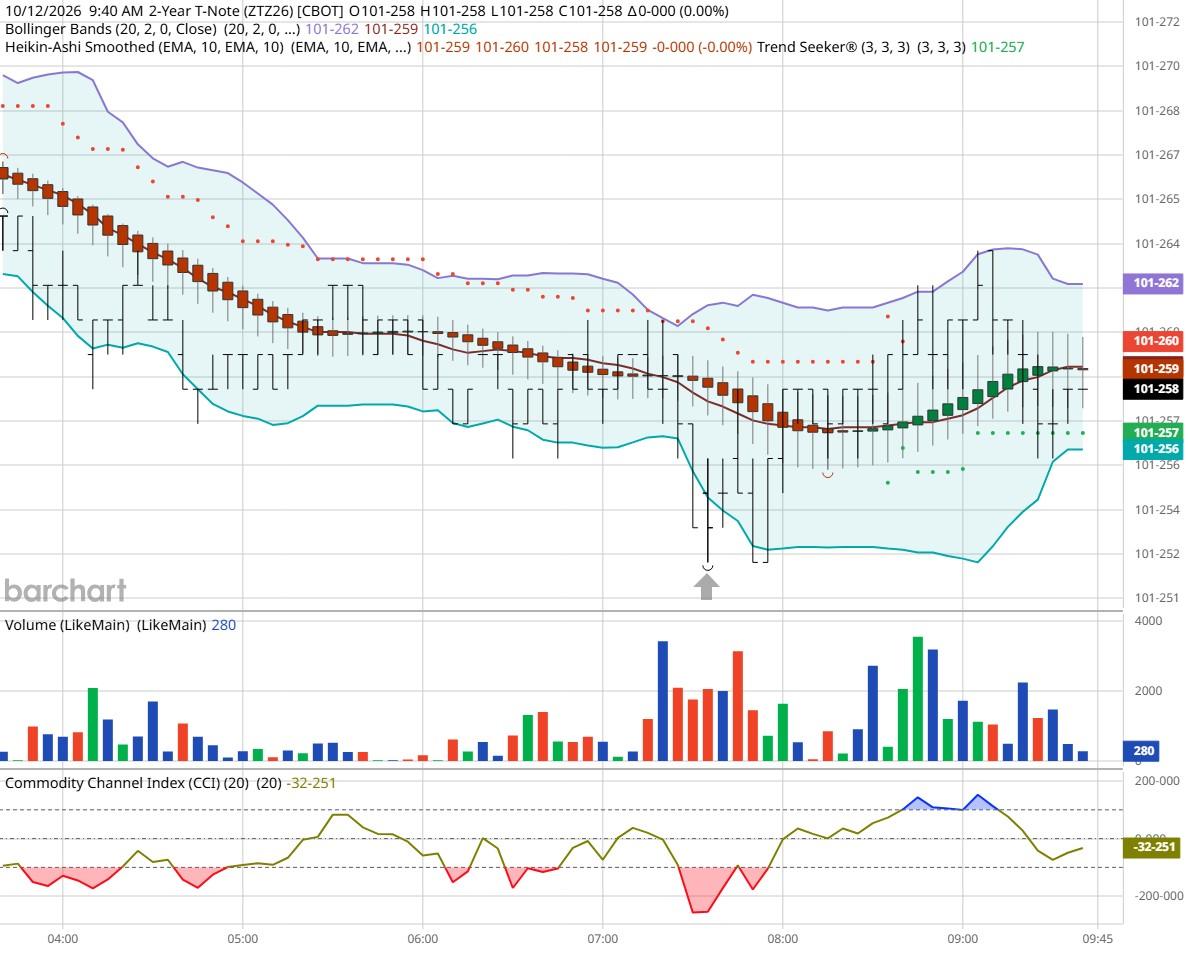Viewport: 1188px width, 953px height.
Task: Click the 4000 volume axis label
Action: click(x=1148, y=620)
